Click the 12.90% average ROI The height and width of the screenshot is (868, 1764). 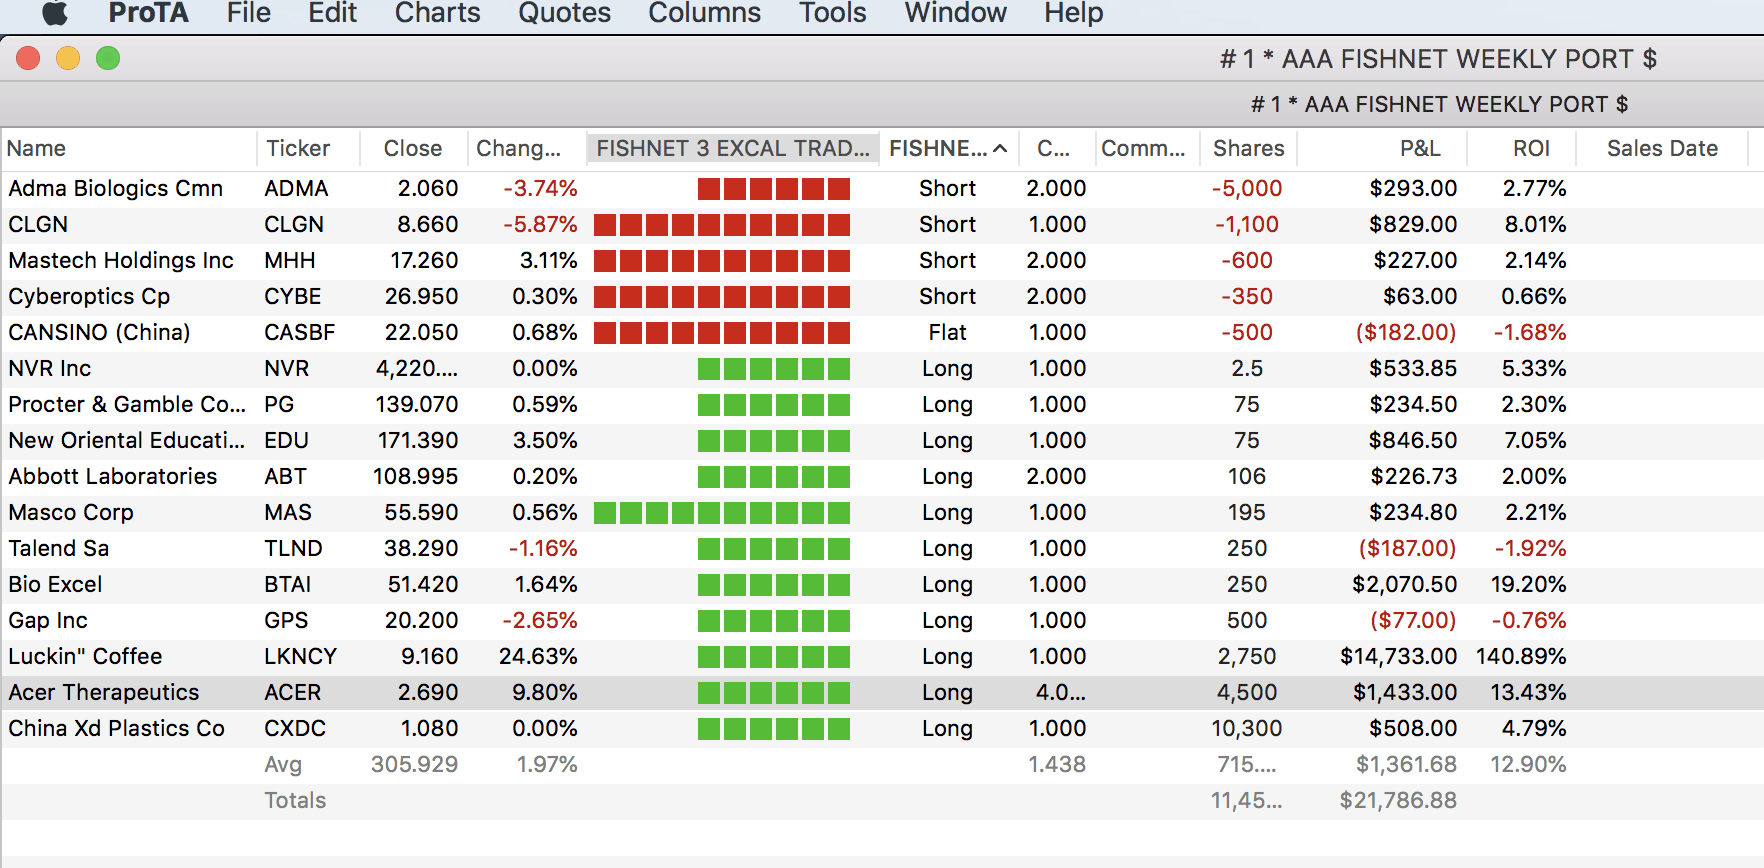[1528, 764]
